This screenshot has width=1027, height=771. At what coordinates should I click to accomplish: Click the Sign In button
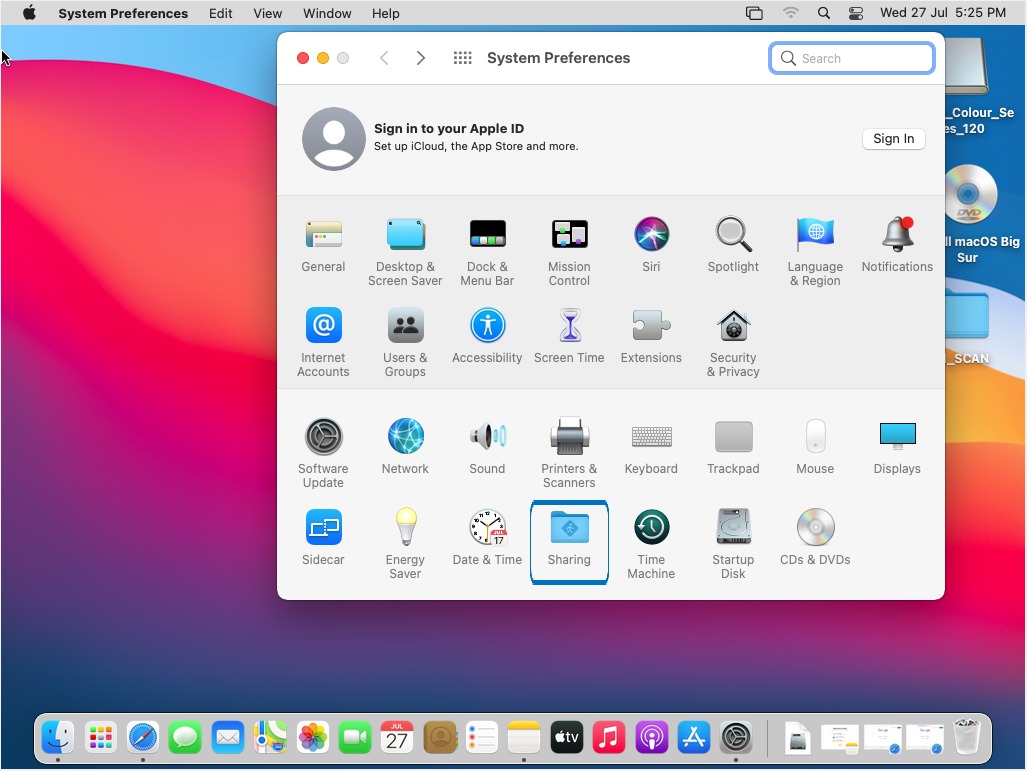pos(893,139)
